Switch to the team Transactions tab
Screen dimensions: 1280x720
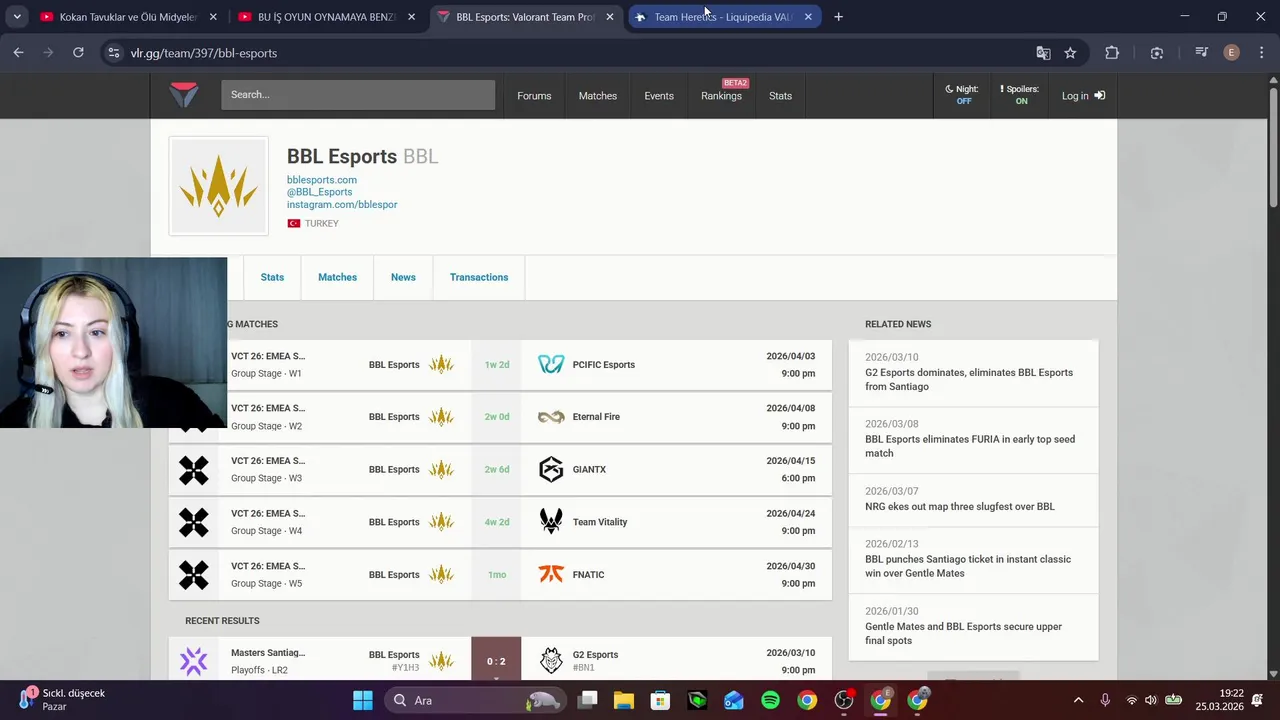tap(479, 277)
